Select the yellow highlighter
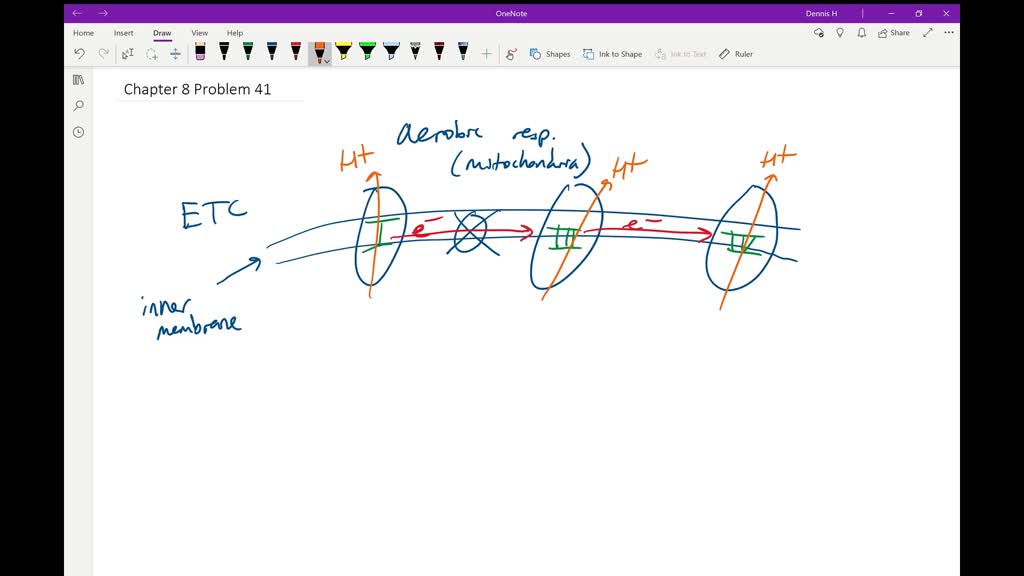This screenshot has width=1024, height=576. (x=343, y=51)
